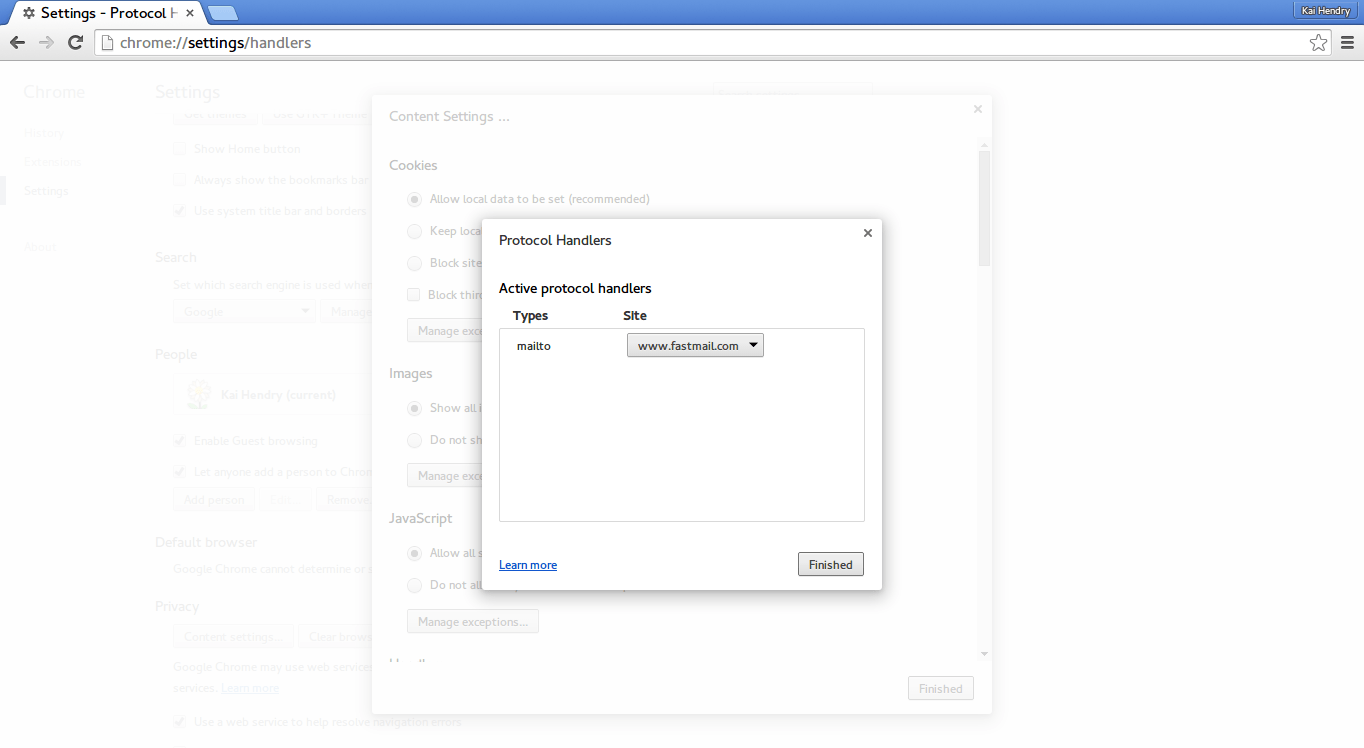
Task: Click the Kai Hendry user badge
Action: (1324, 10)
